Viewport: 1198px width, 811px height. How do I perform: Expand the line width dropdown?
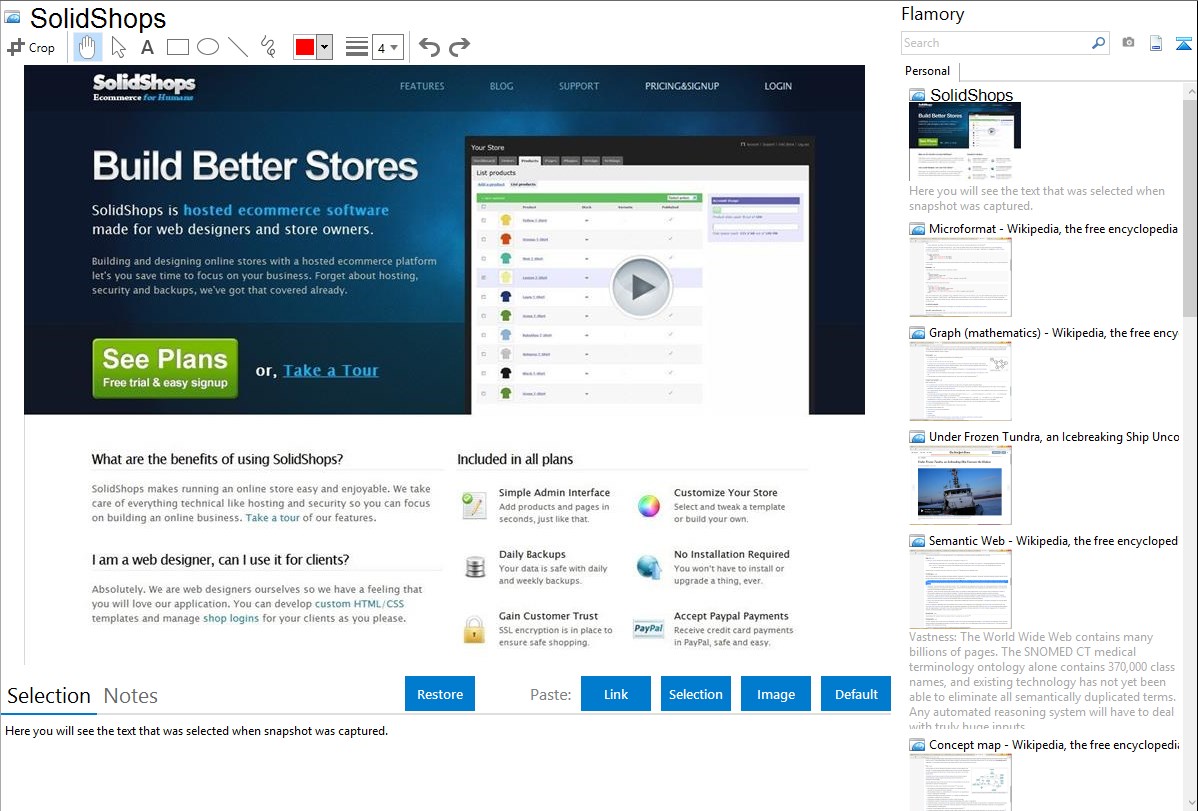395,47
